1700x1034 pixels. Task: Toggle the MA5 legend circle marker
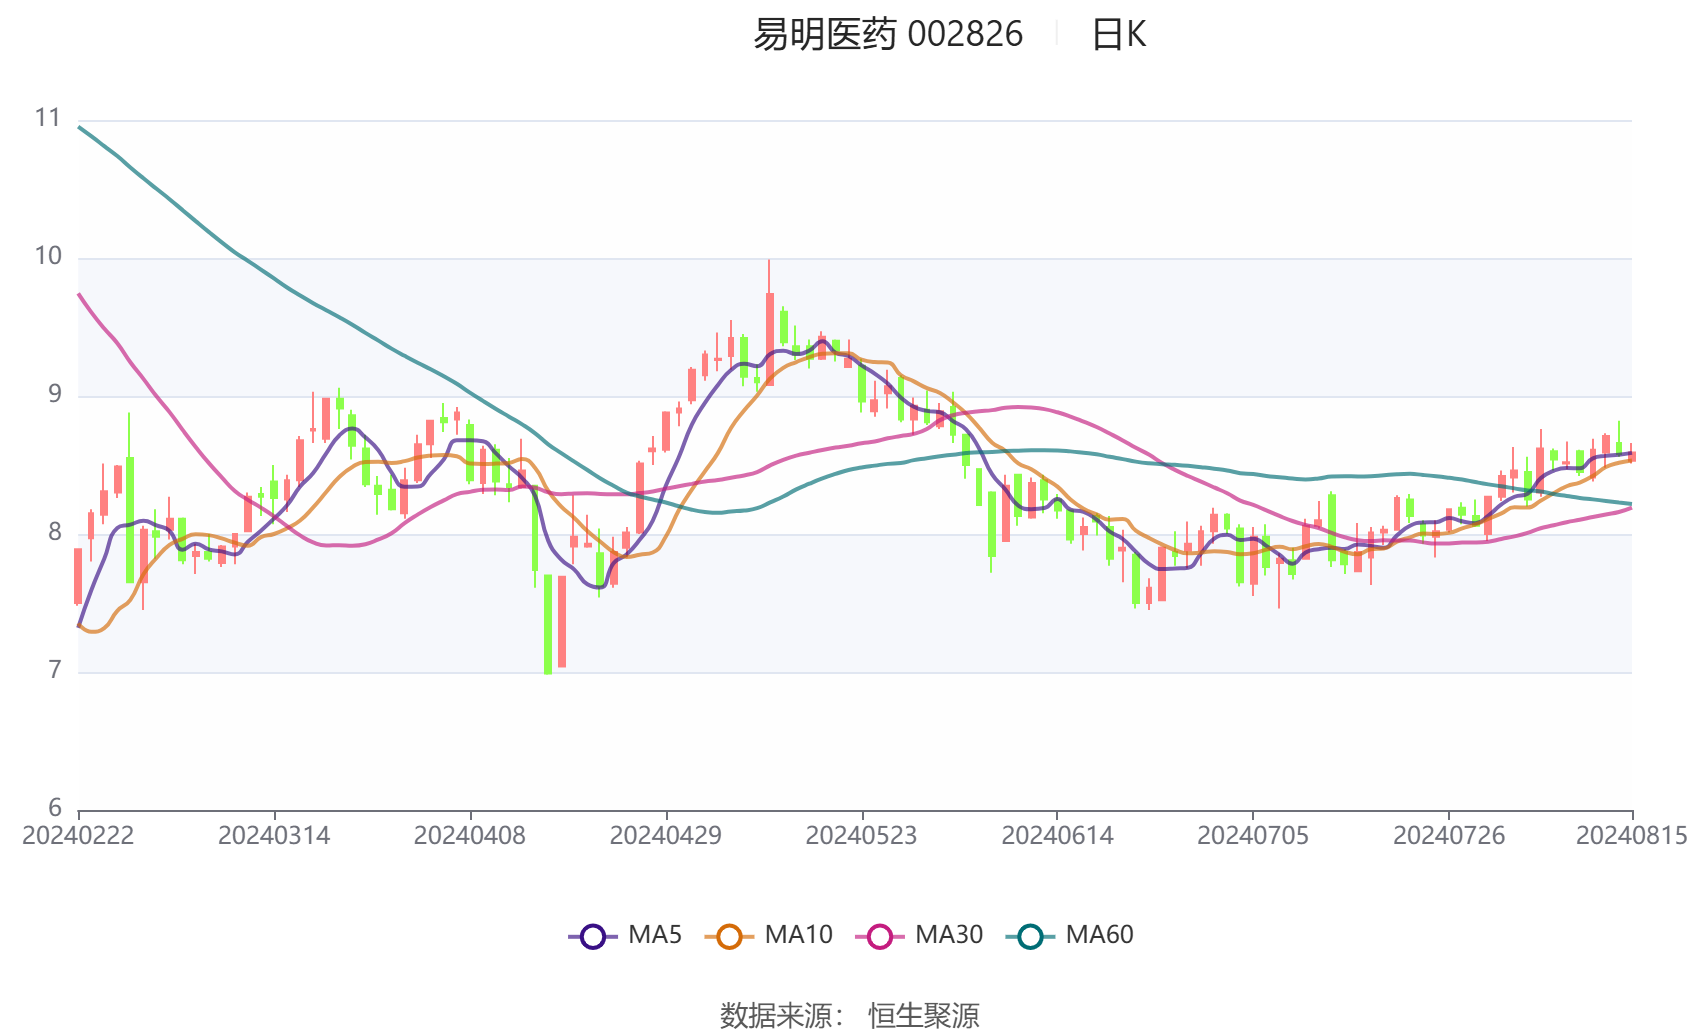coord(593,936)
